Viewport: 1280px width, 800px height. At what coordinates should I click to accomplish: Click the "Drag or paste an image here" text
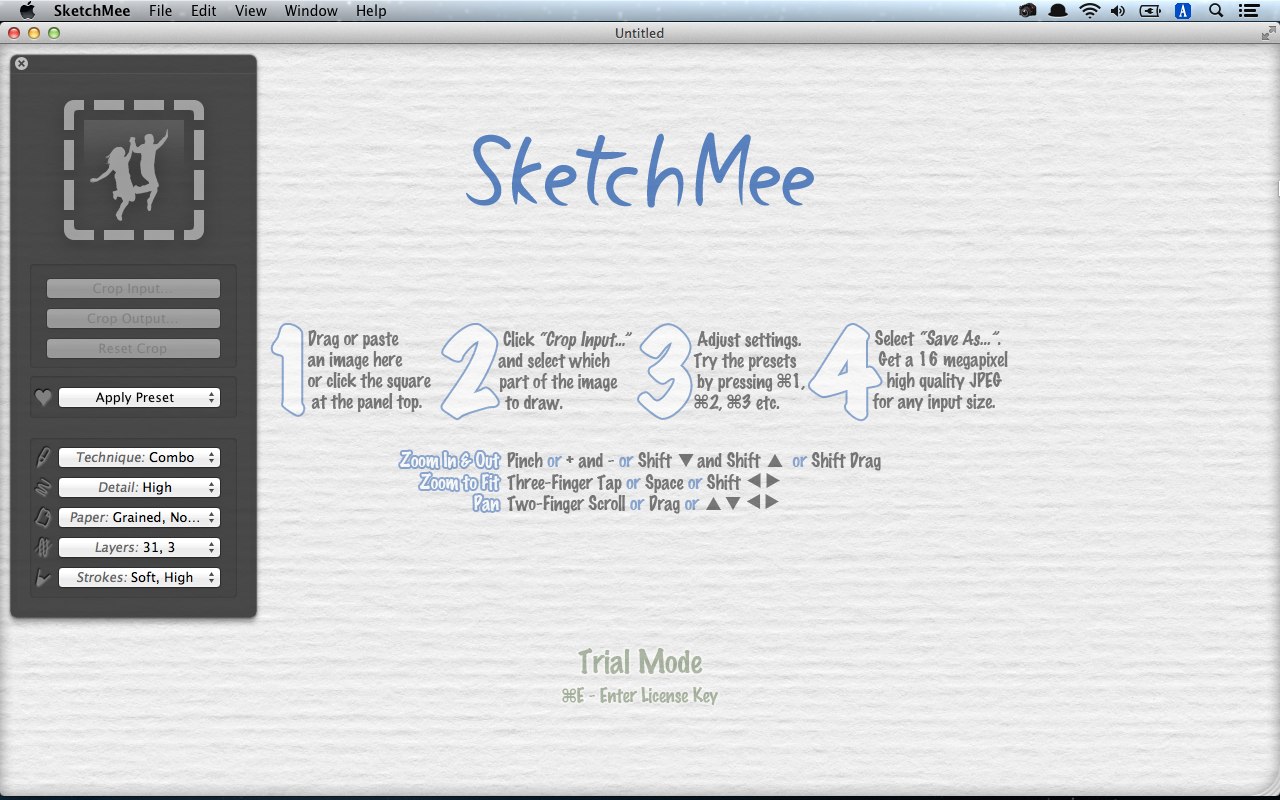tap(354, 350)
